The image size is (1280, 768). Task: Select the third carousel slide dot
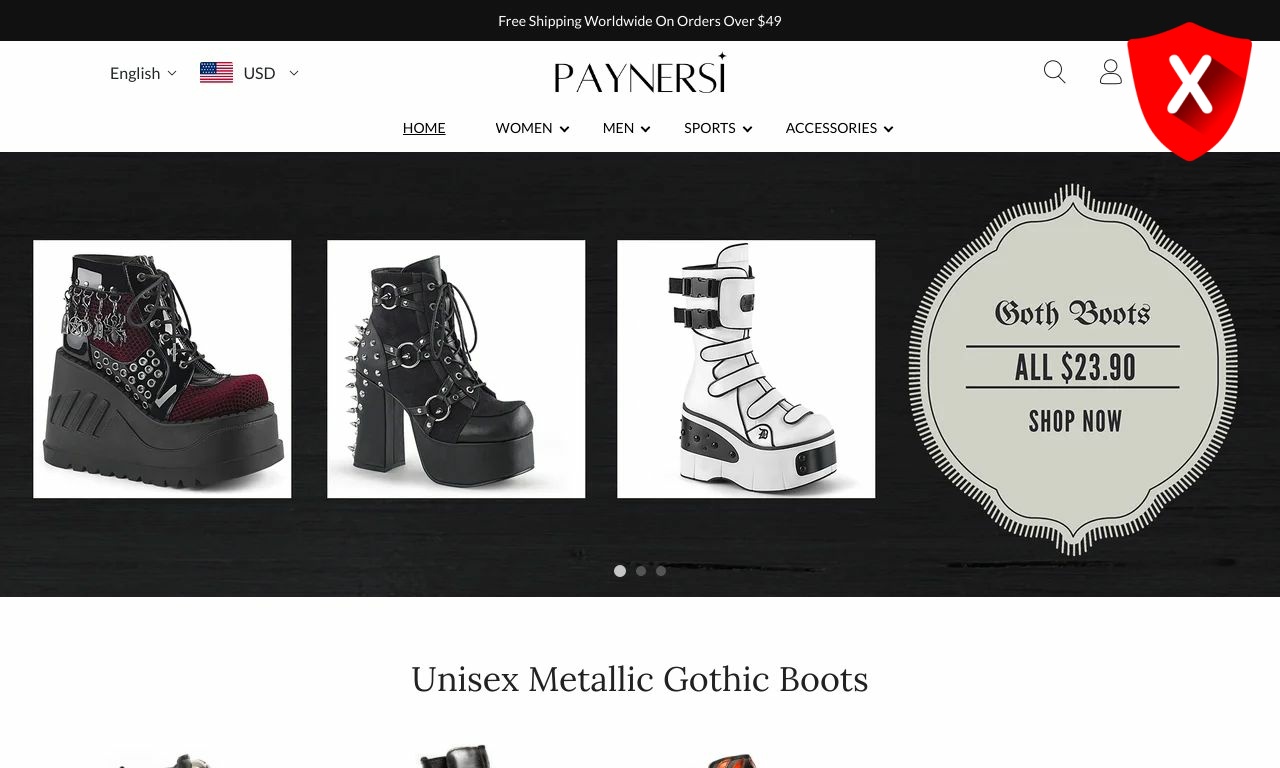pos(661,571)
